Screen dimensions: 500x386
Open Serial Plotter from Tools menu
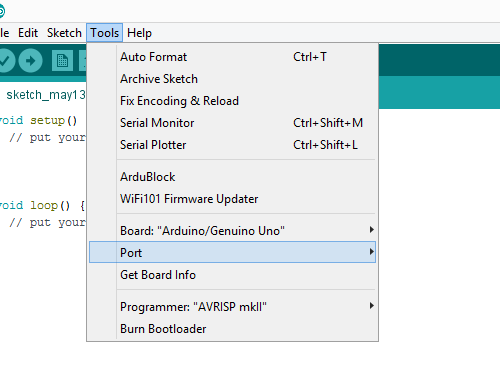(232, 145)
